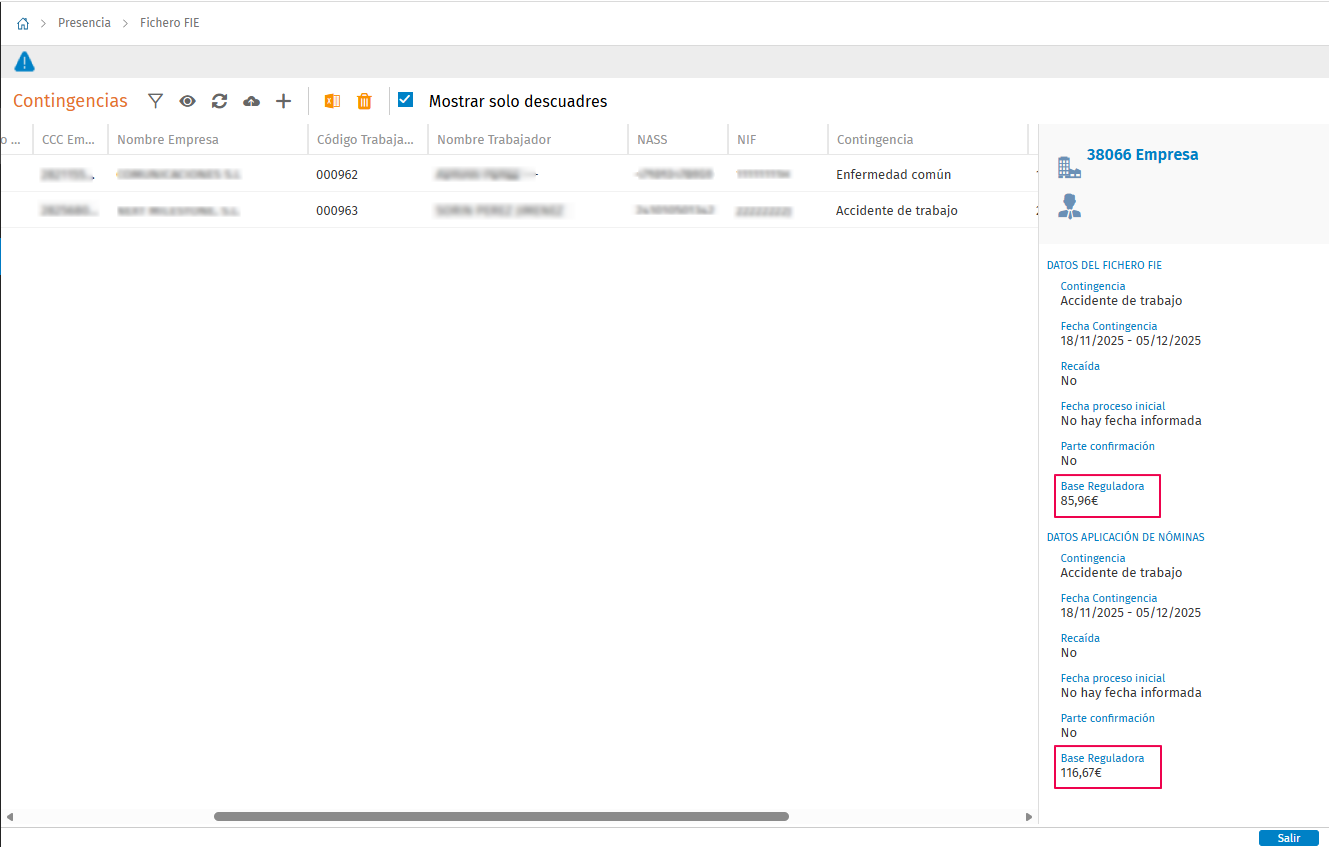
Task: Click the Nombre Trabajador column header
Action: [528, 140]
